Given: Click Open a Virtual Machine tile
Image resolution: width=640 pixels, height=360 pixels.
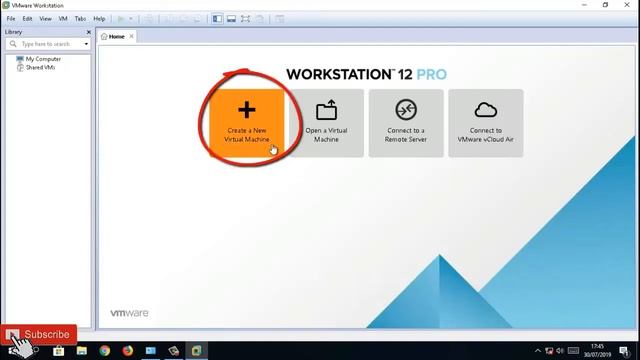Looking at the screenshot, I should coord(326,123).
